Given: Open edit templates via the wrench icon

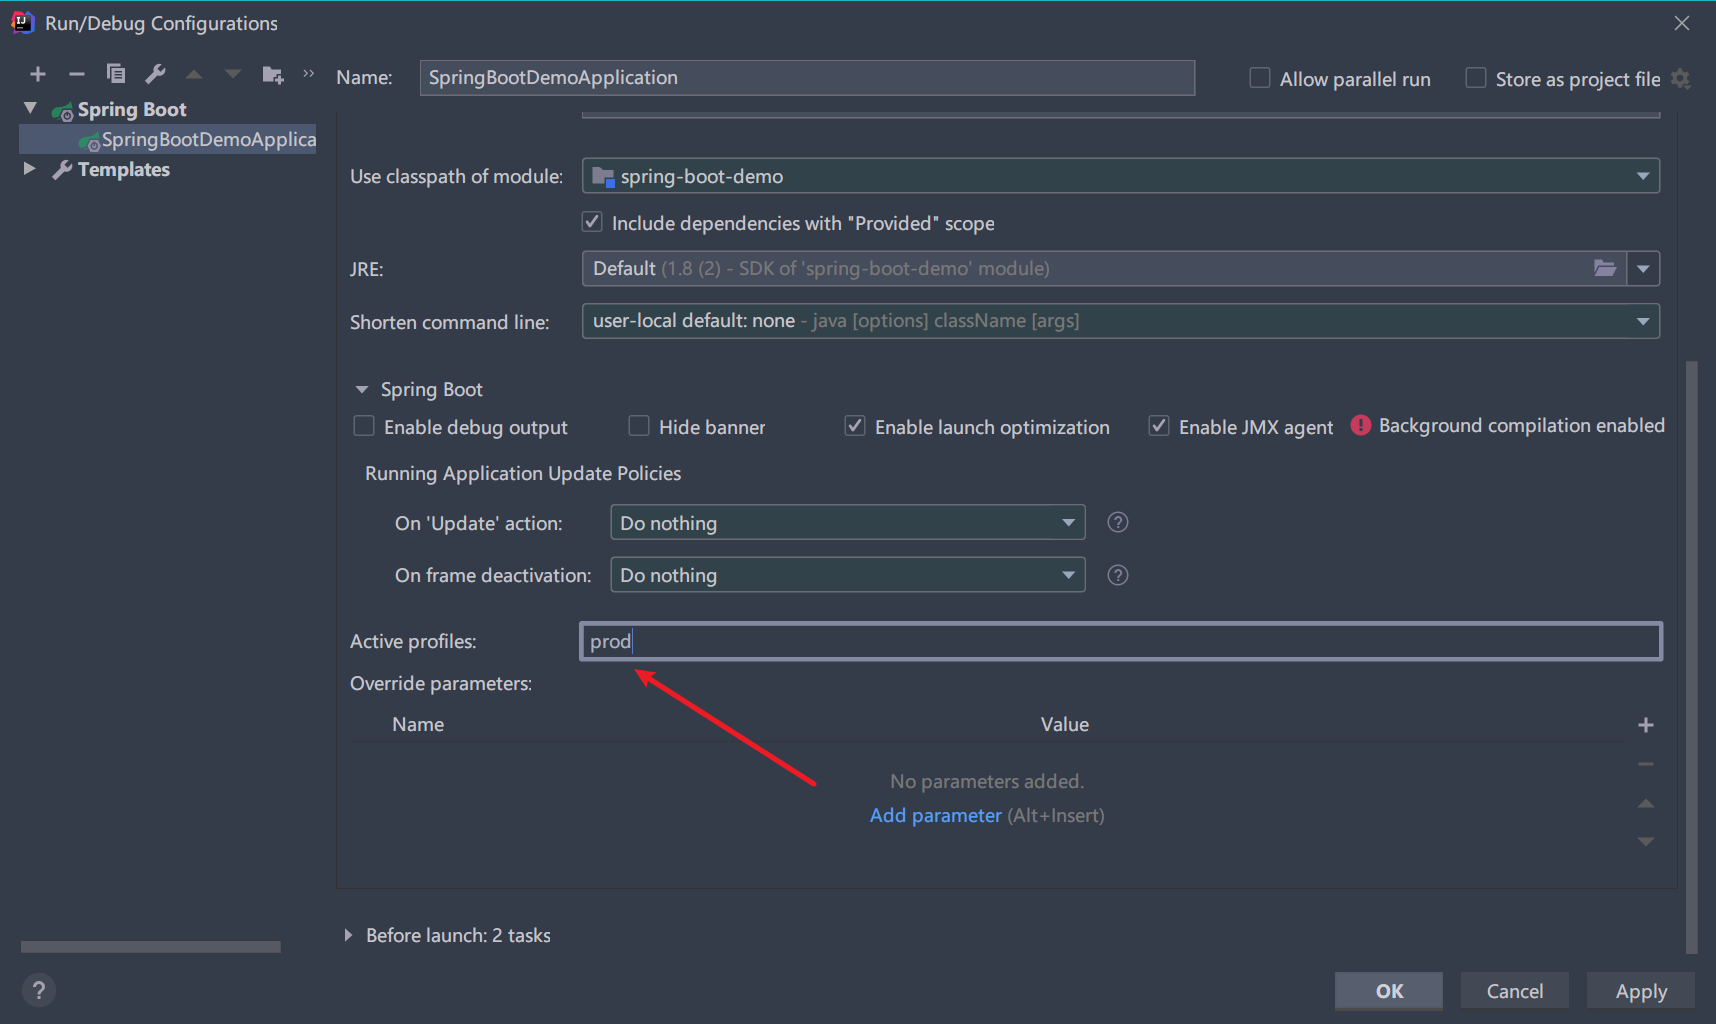Looking at the screenshot, I should [x=155, y=74].
